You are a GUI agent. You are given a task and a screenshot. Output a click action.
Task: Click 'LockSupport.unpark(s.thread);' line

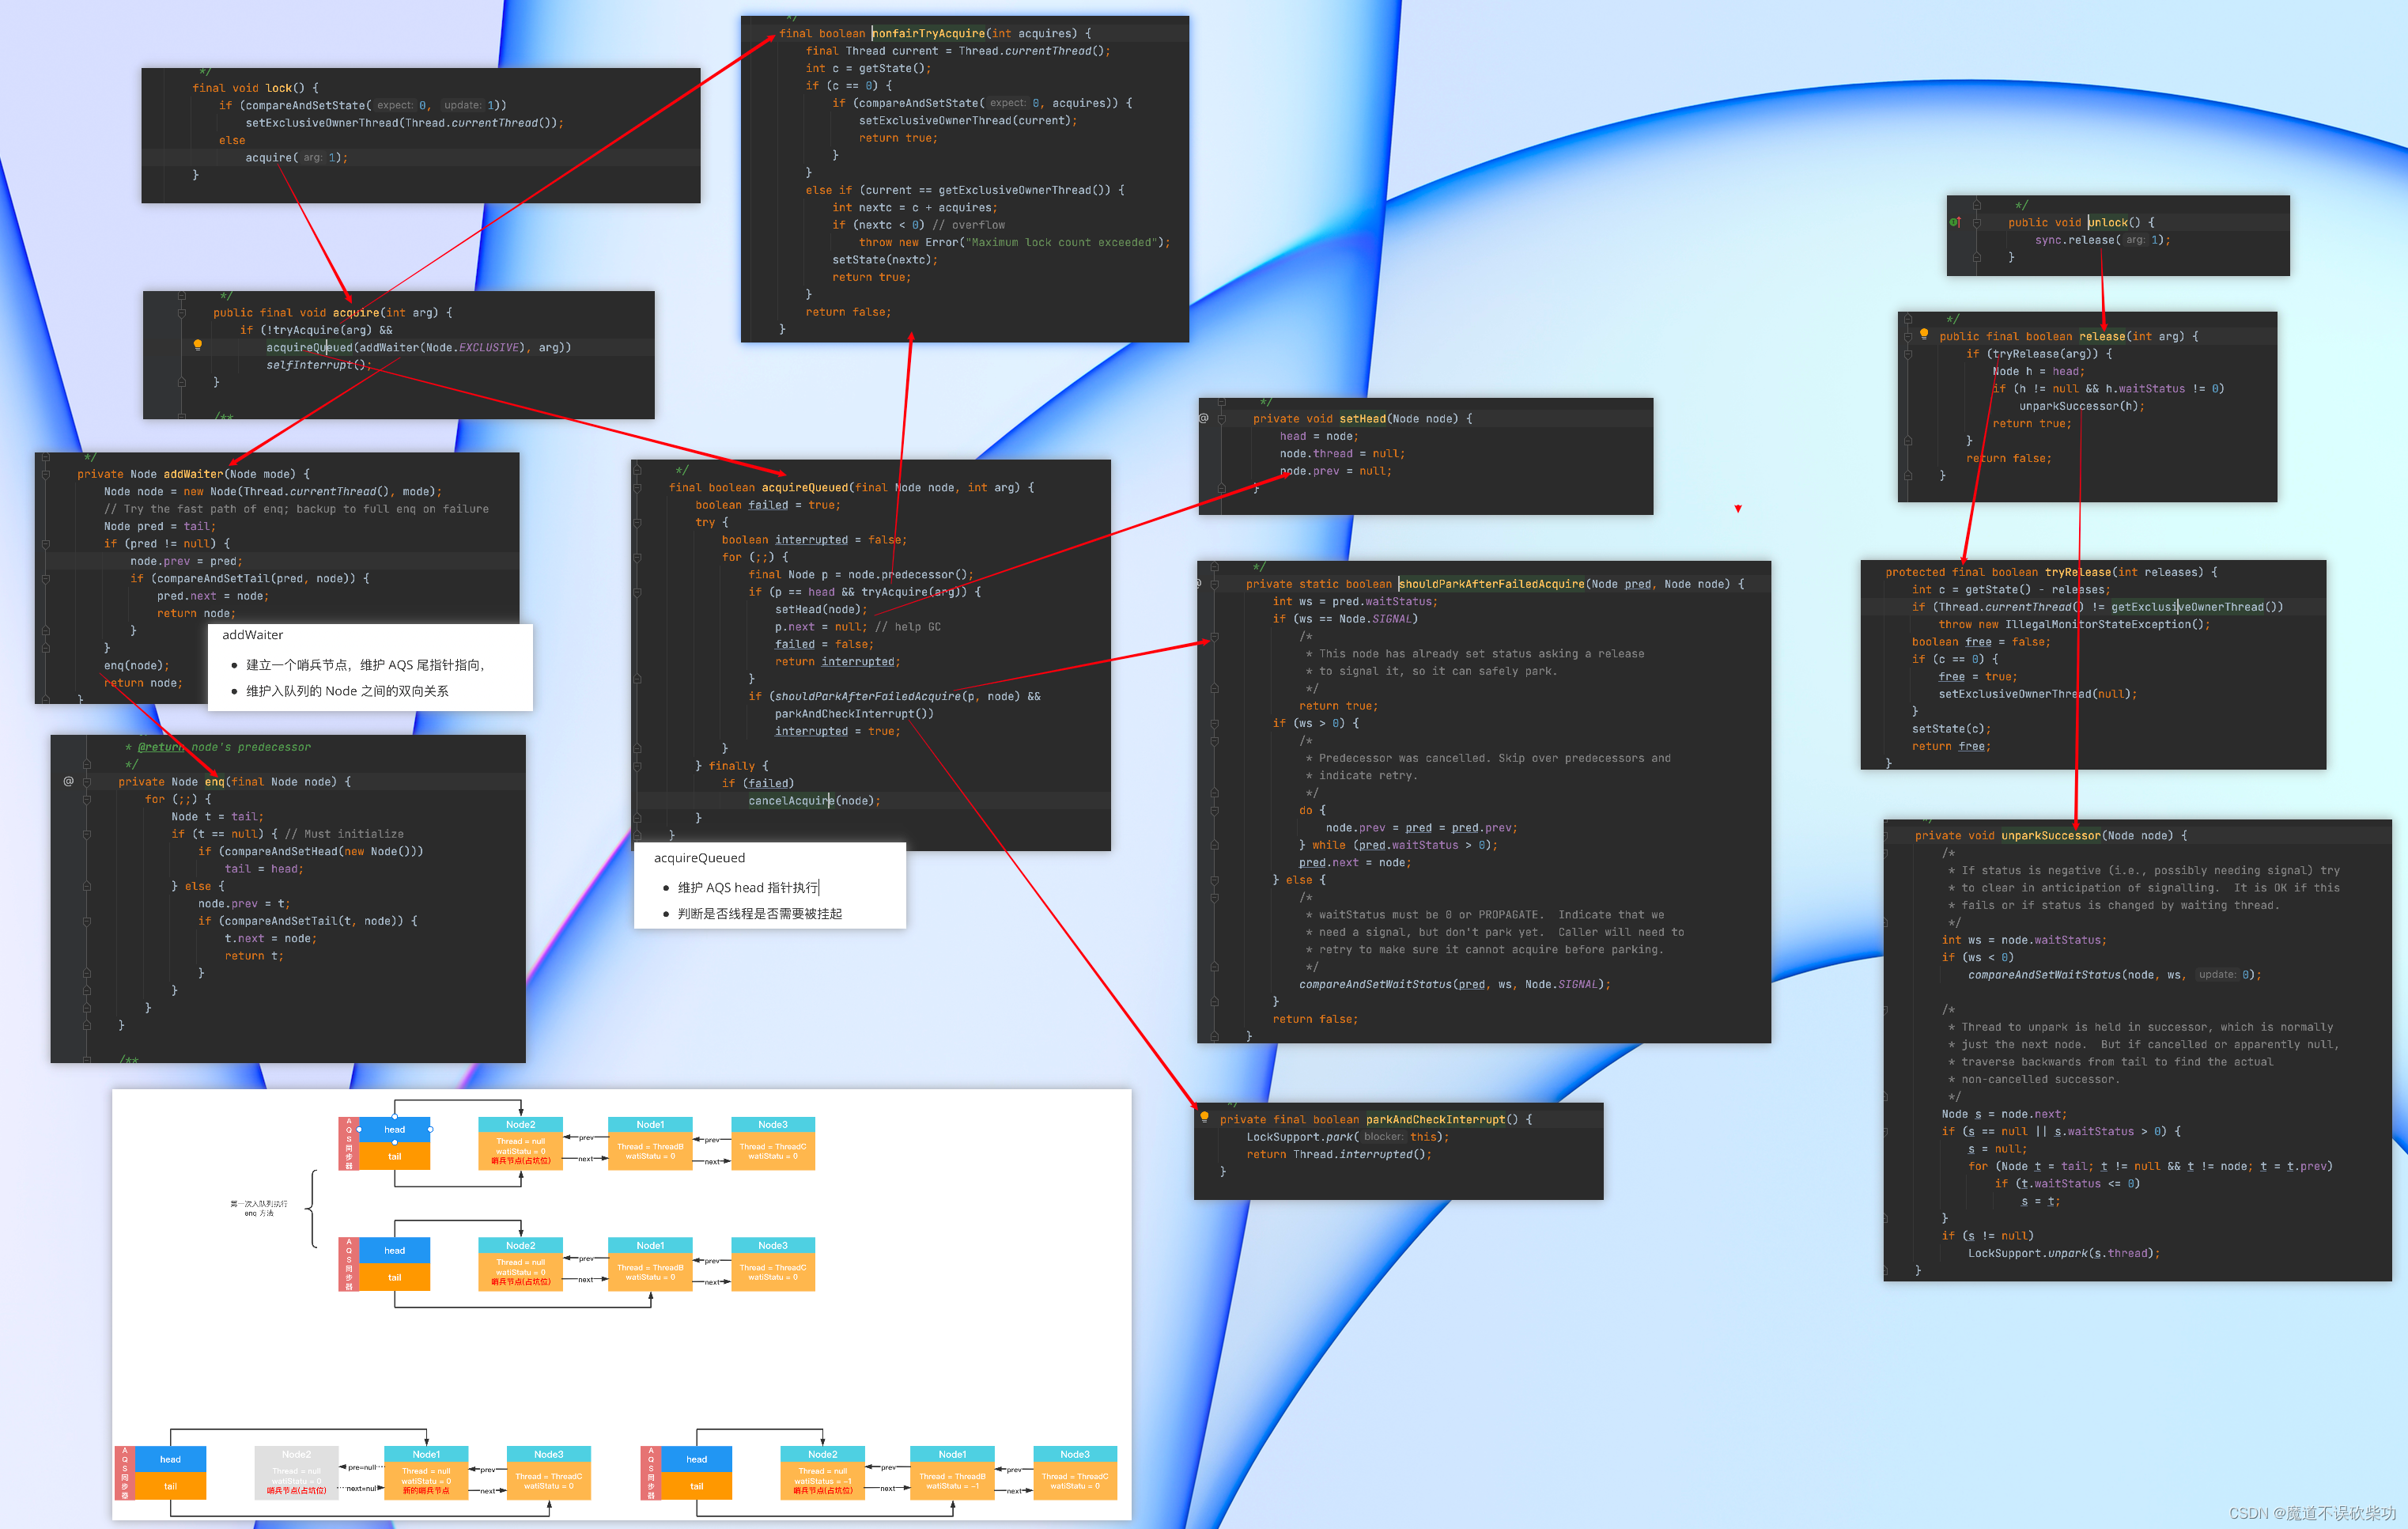tap(2064, 1254)
